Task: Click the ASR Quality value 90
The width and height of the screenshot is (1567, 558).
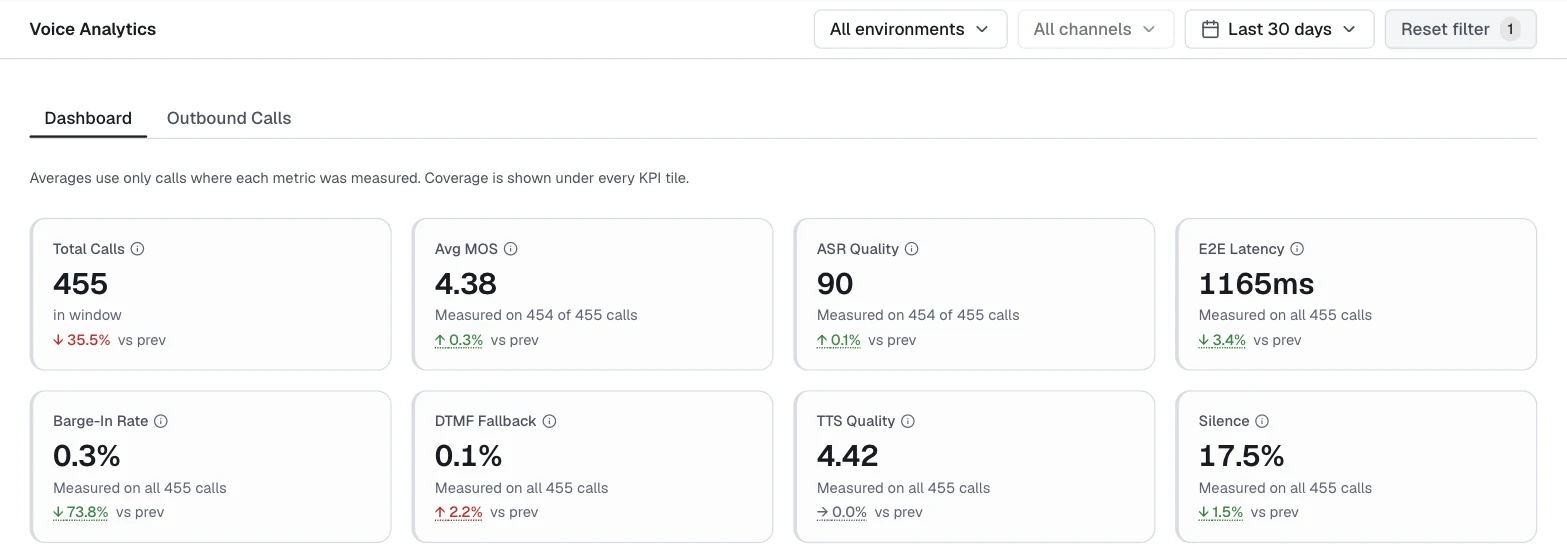Action: coord(835,284)
